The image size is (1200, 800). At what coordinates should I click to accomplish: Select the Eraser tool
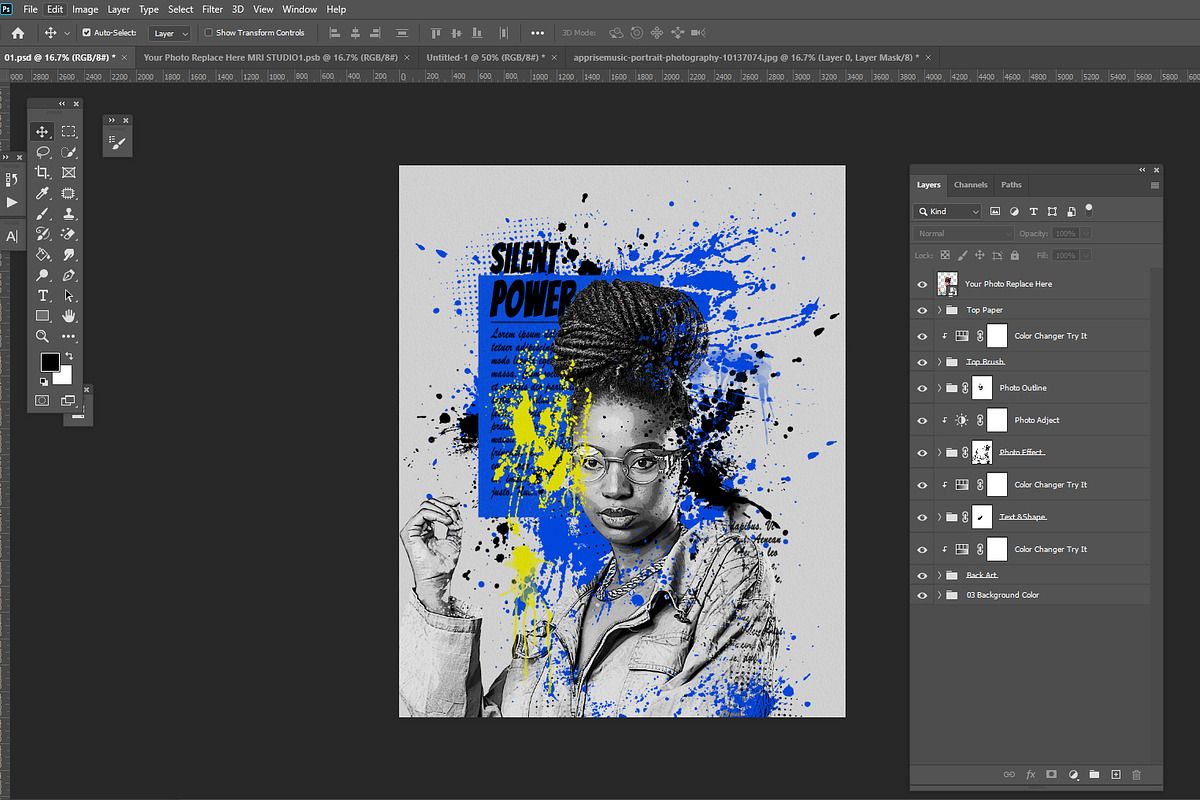pyautogui.click(x=69, y=234)
